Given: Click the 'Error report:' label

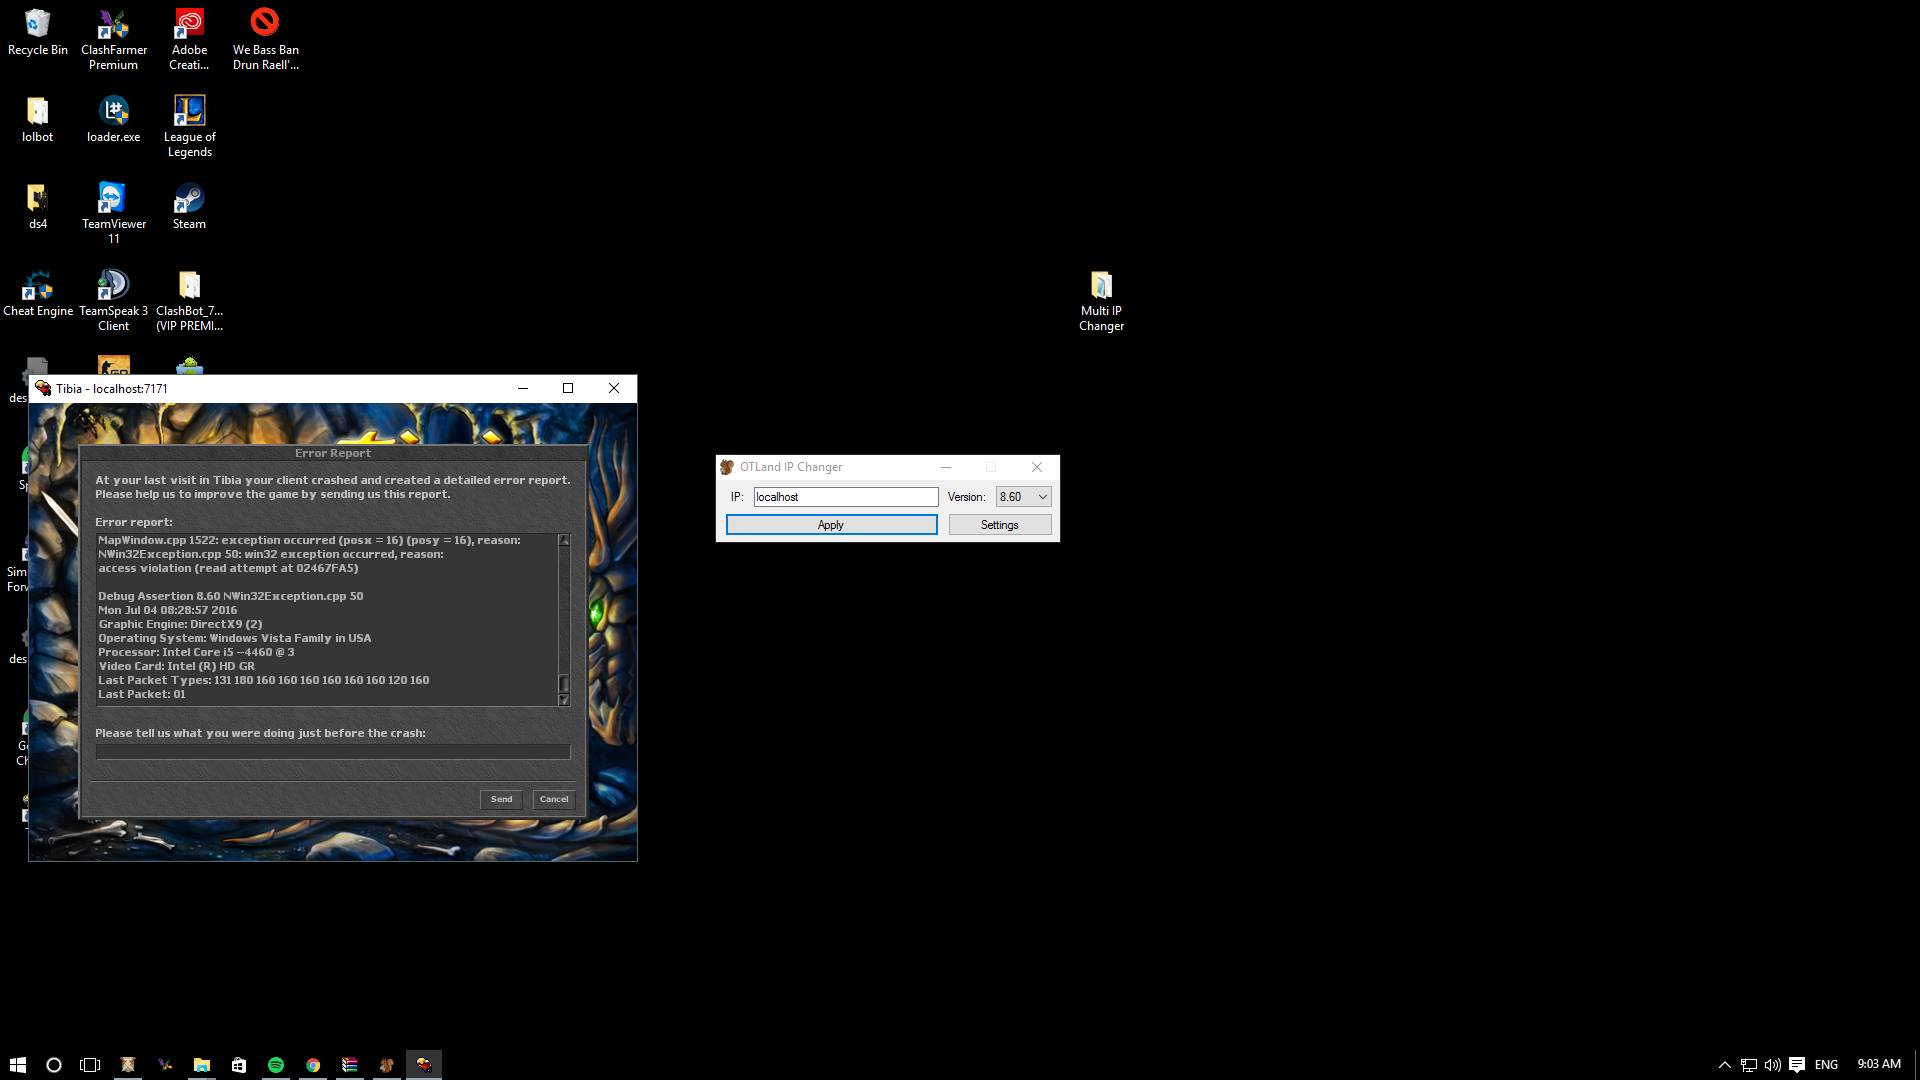Looking at the screenshot, I should (134, 522).
